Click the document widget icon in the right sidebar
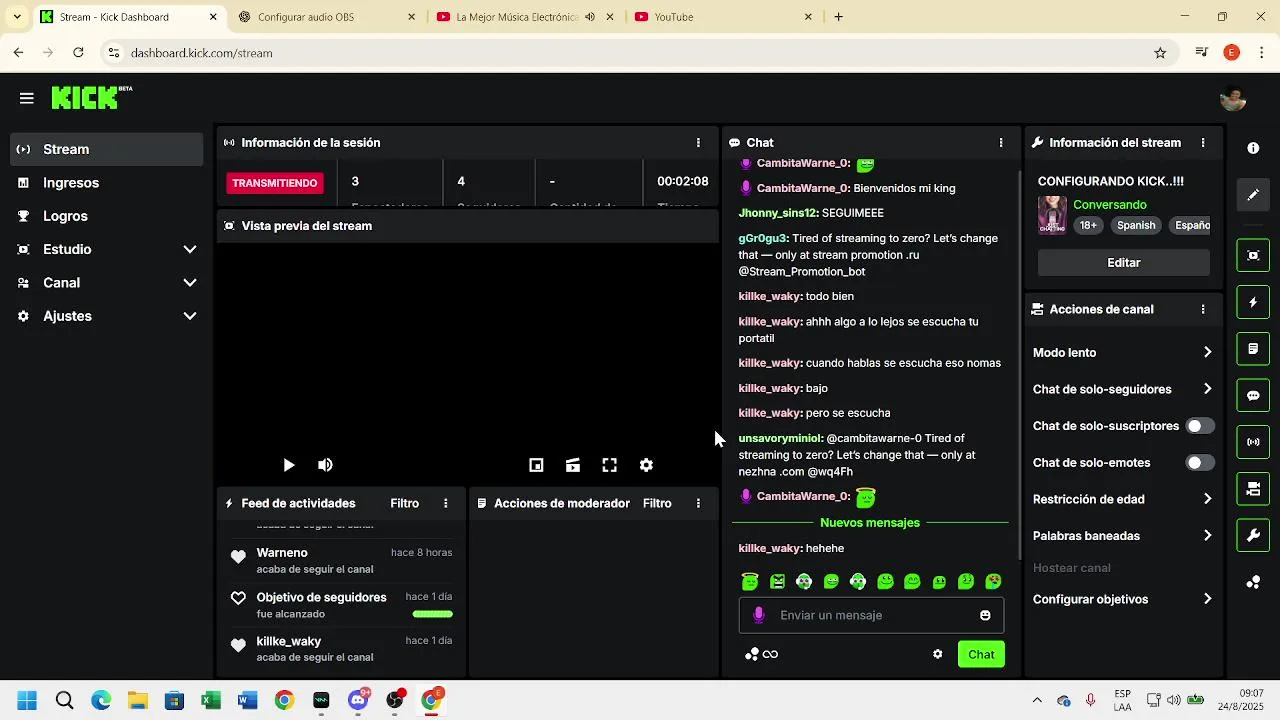This screenshot has width=1280, height=720. pyautogui.click(x=1253, y=349)
